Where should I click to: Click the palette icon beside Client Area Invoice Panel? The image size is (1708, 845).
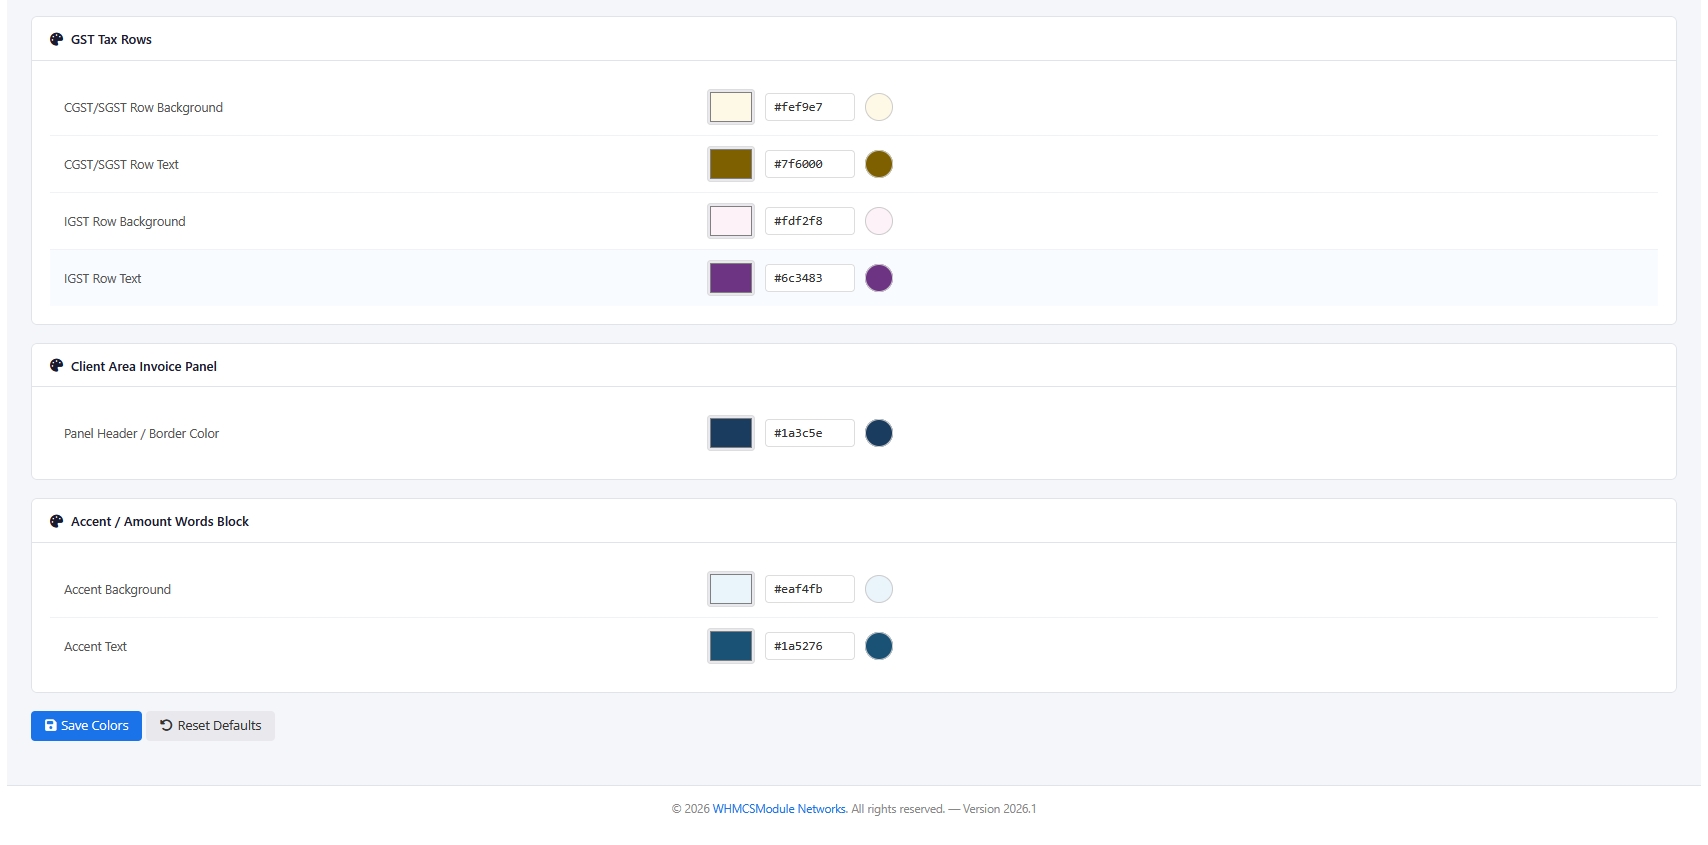56,366
